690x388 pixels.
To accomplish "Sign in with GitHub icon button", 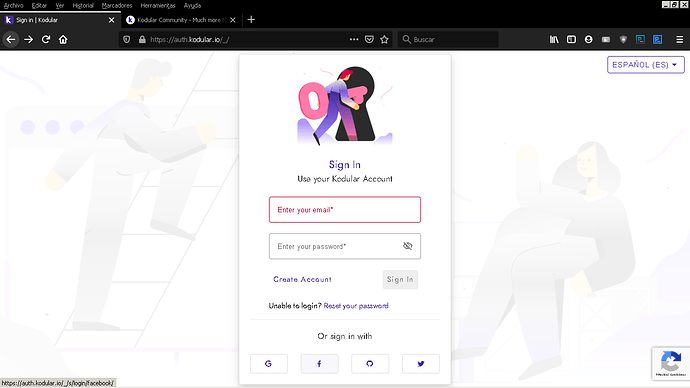I will [370, 364].
